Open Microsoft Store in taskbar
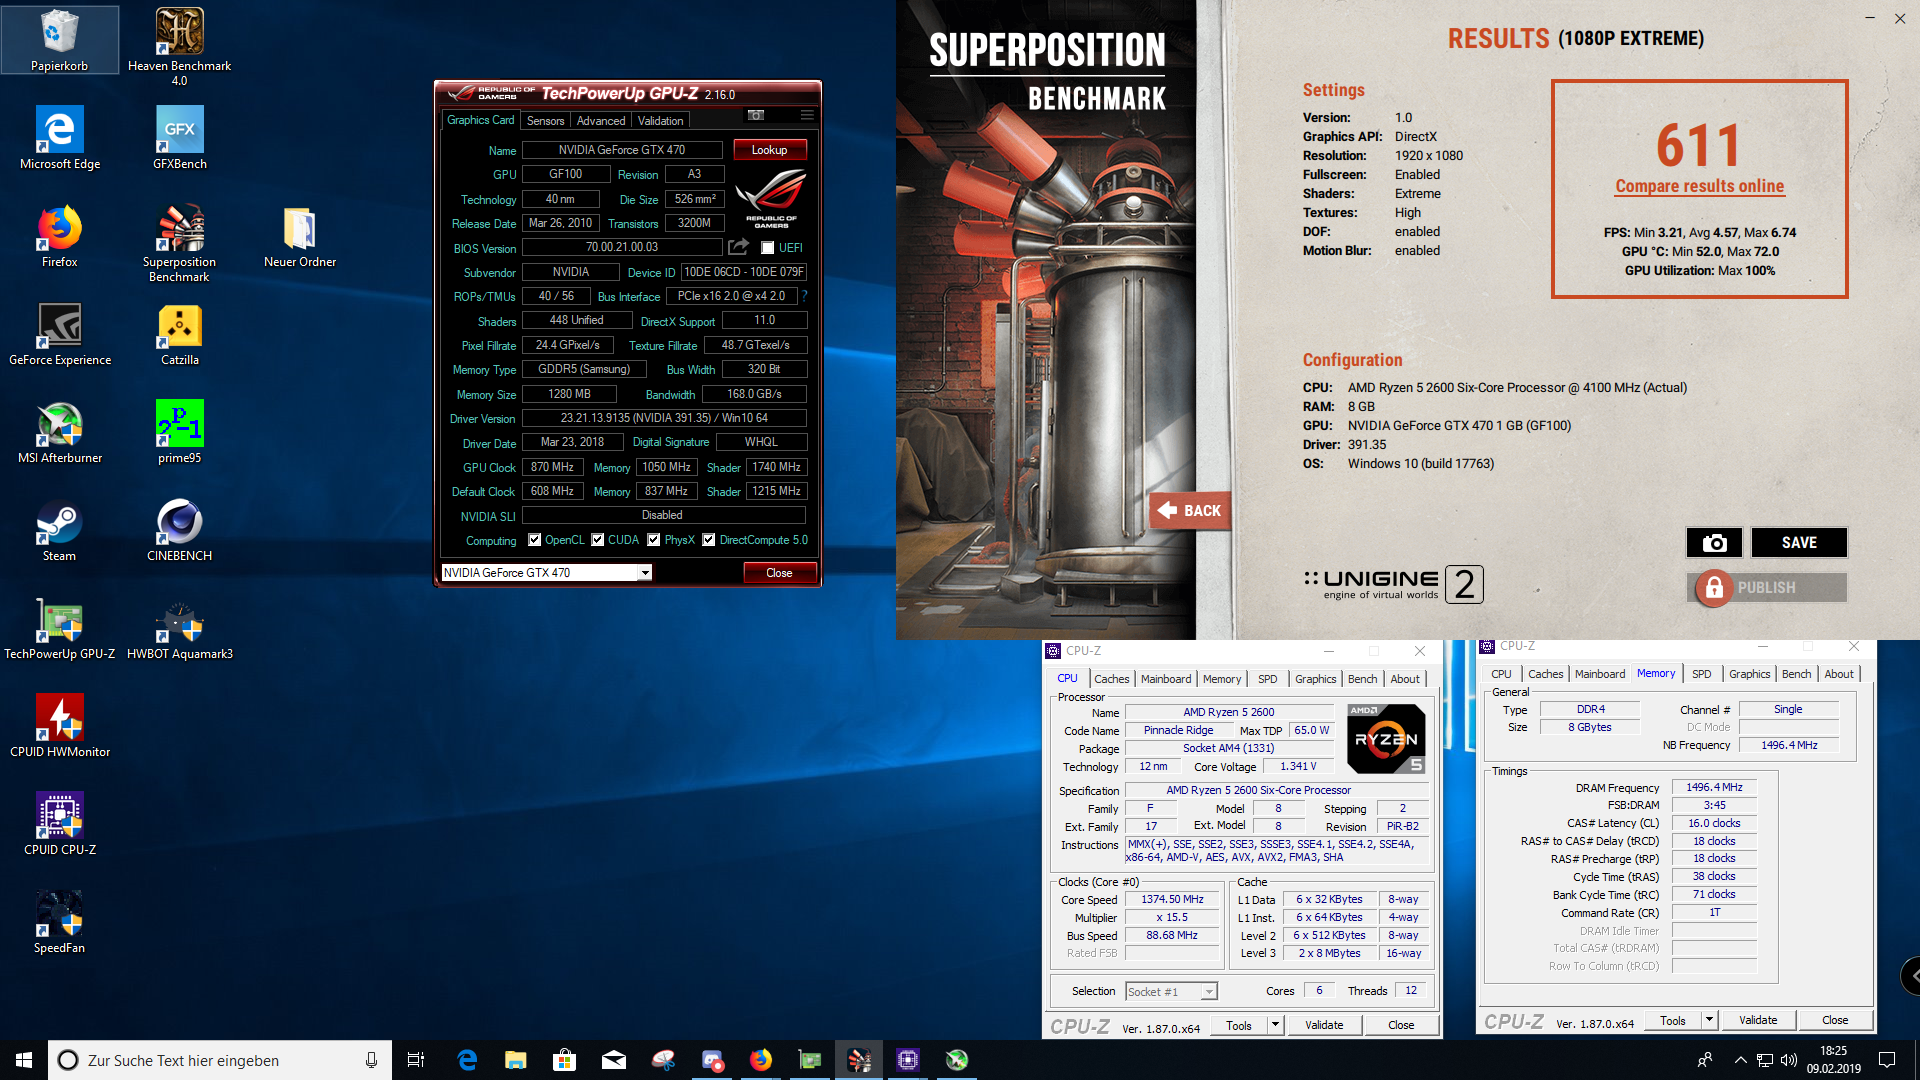 [x=565, y=1060]
